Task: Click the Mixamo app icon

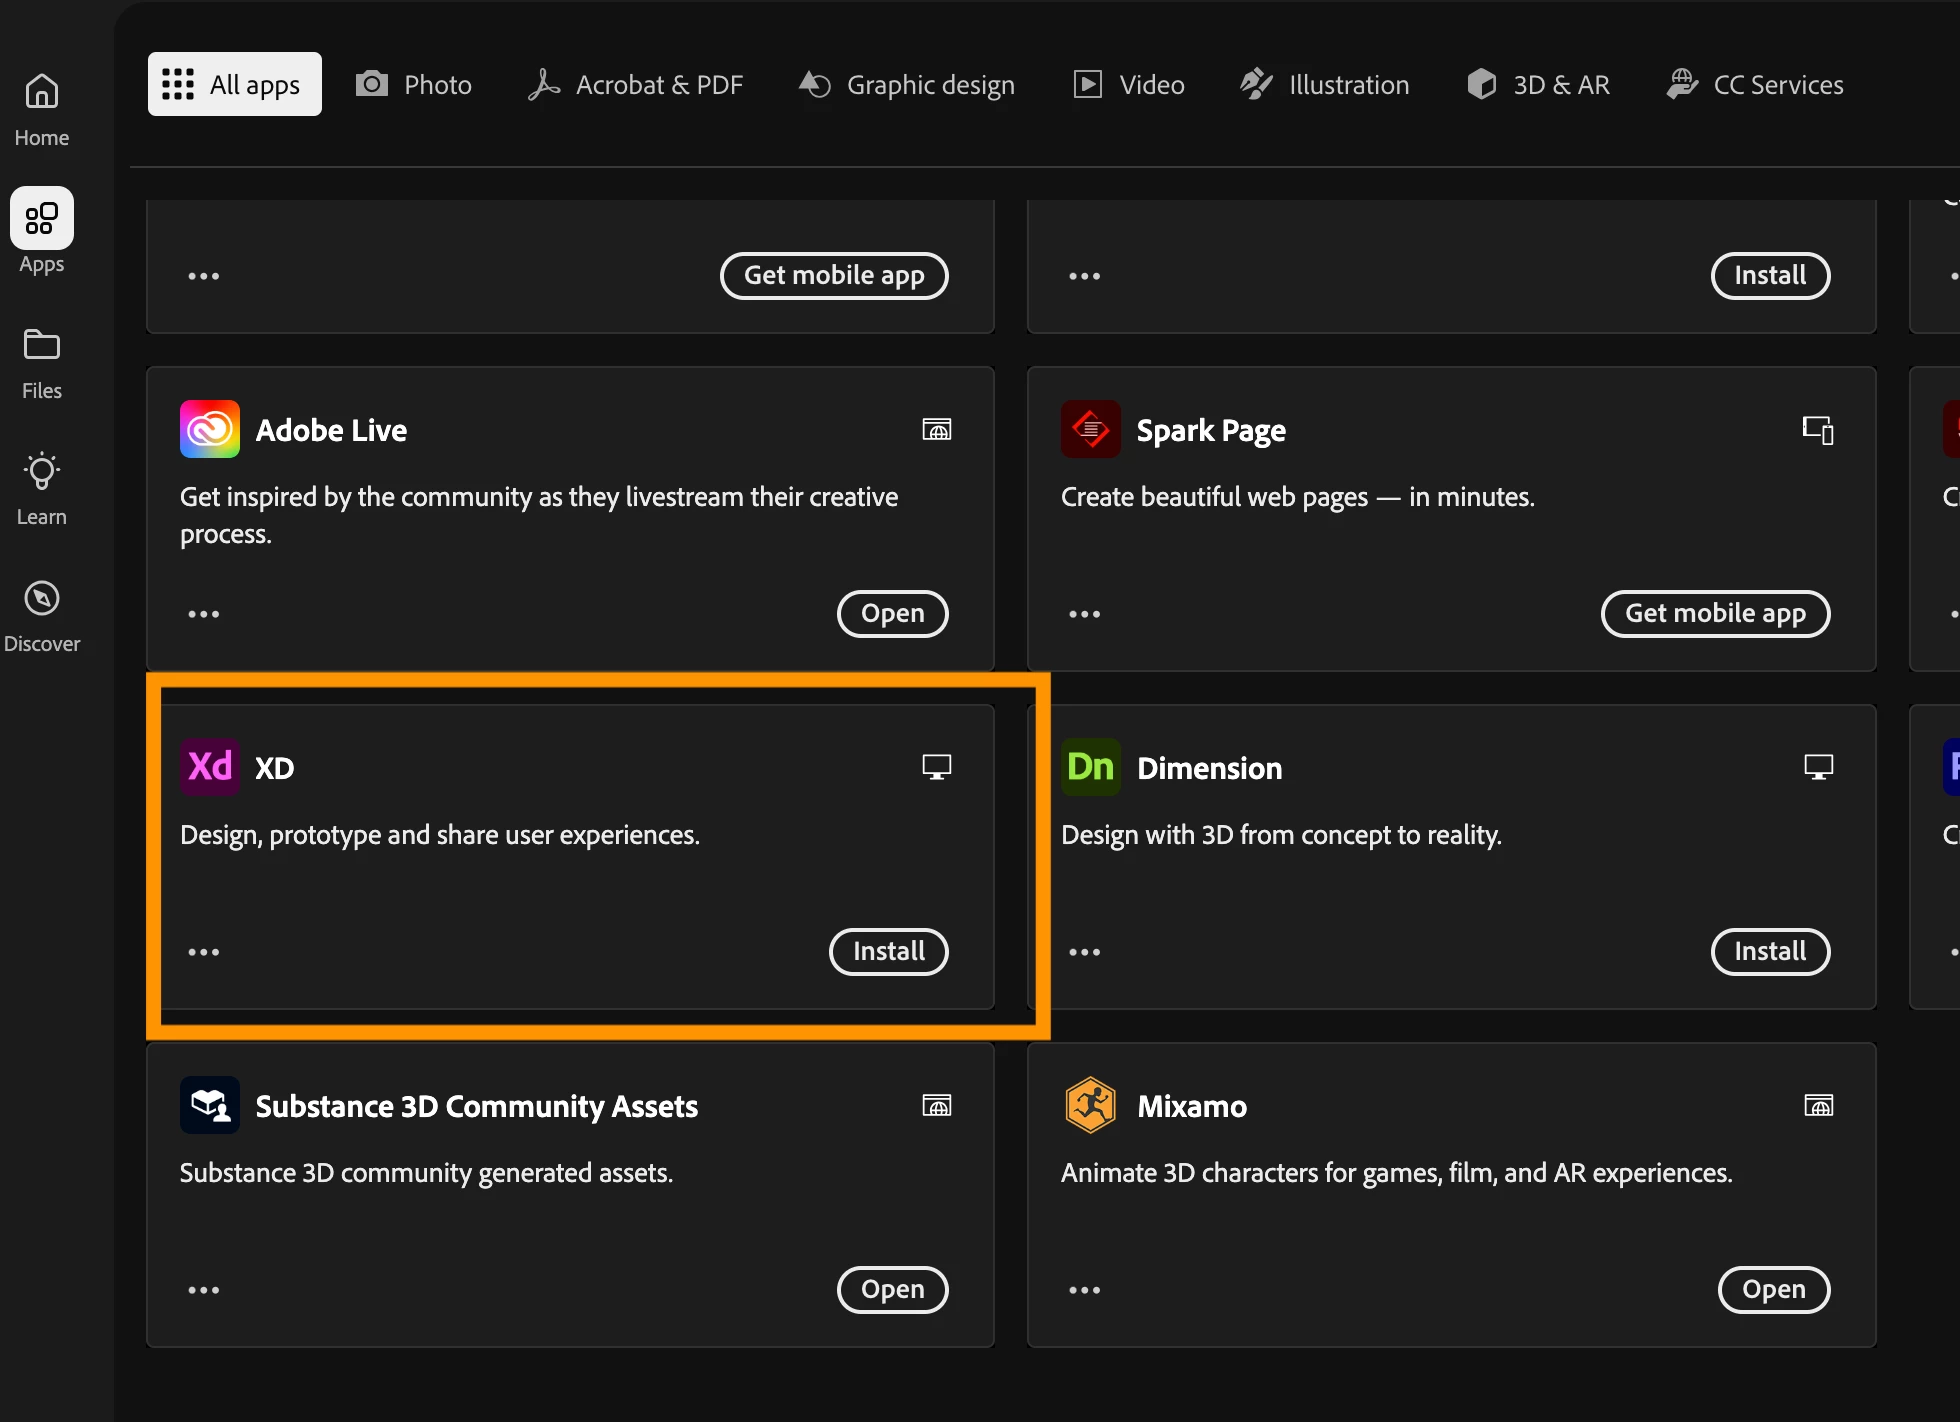Action: [1090, 1105]
